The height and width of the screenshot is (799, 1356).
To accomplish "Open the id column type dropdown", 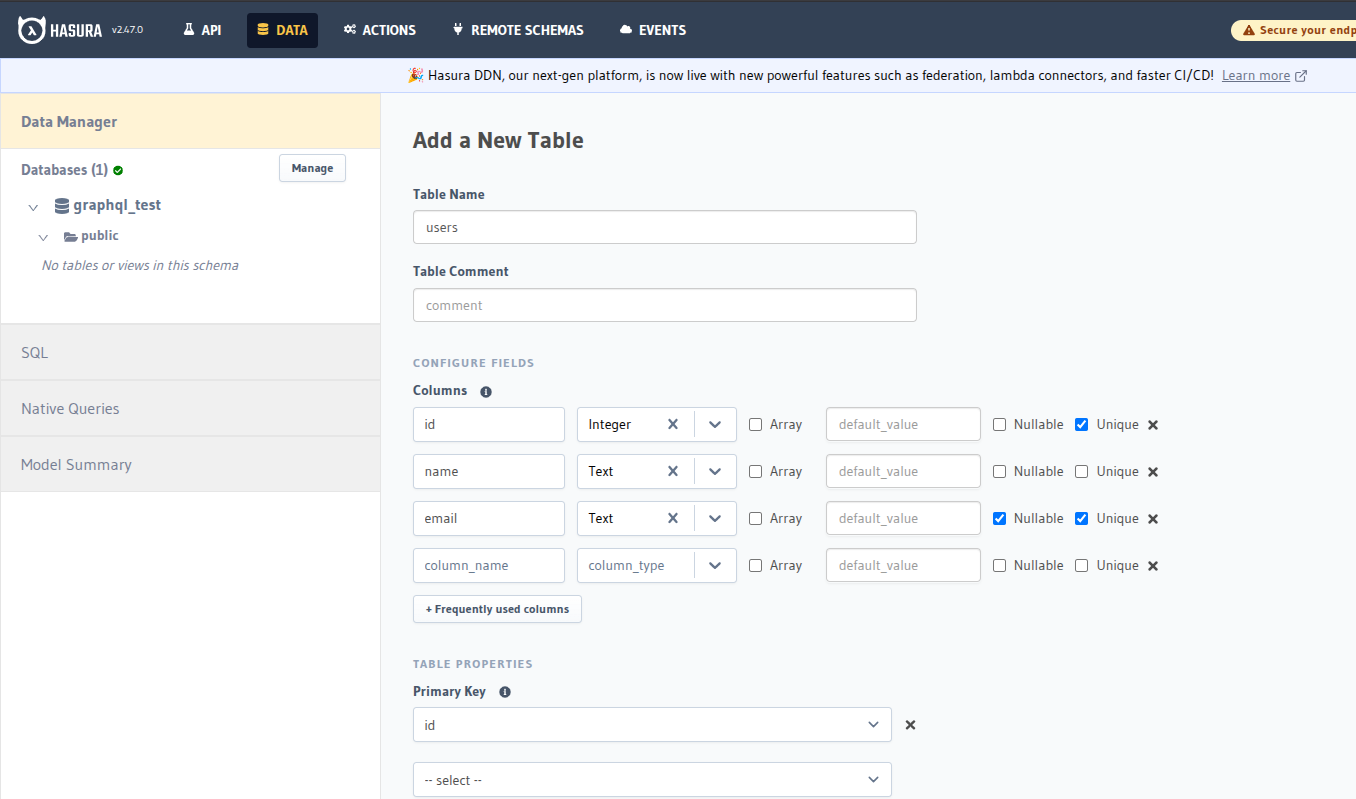I will tap(715, 424).
